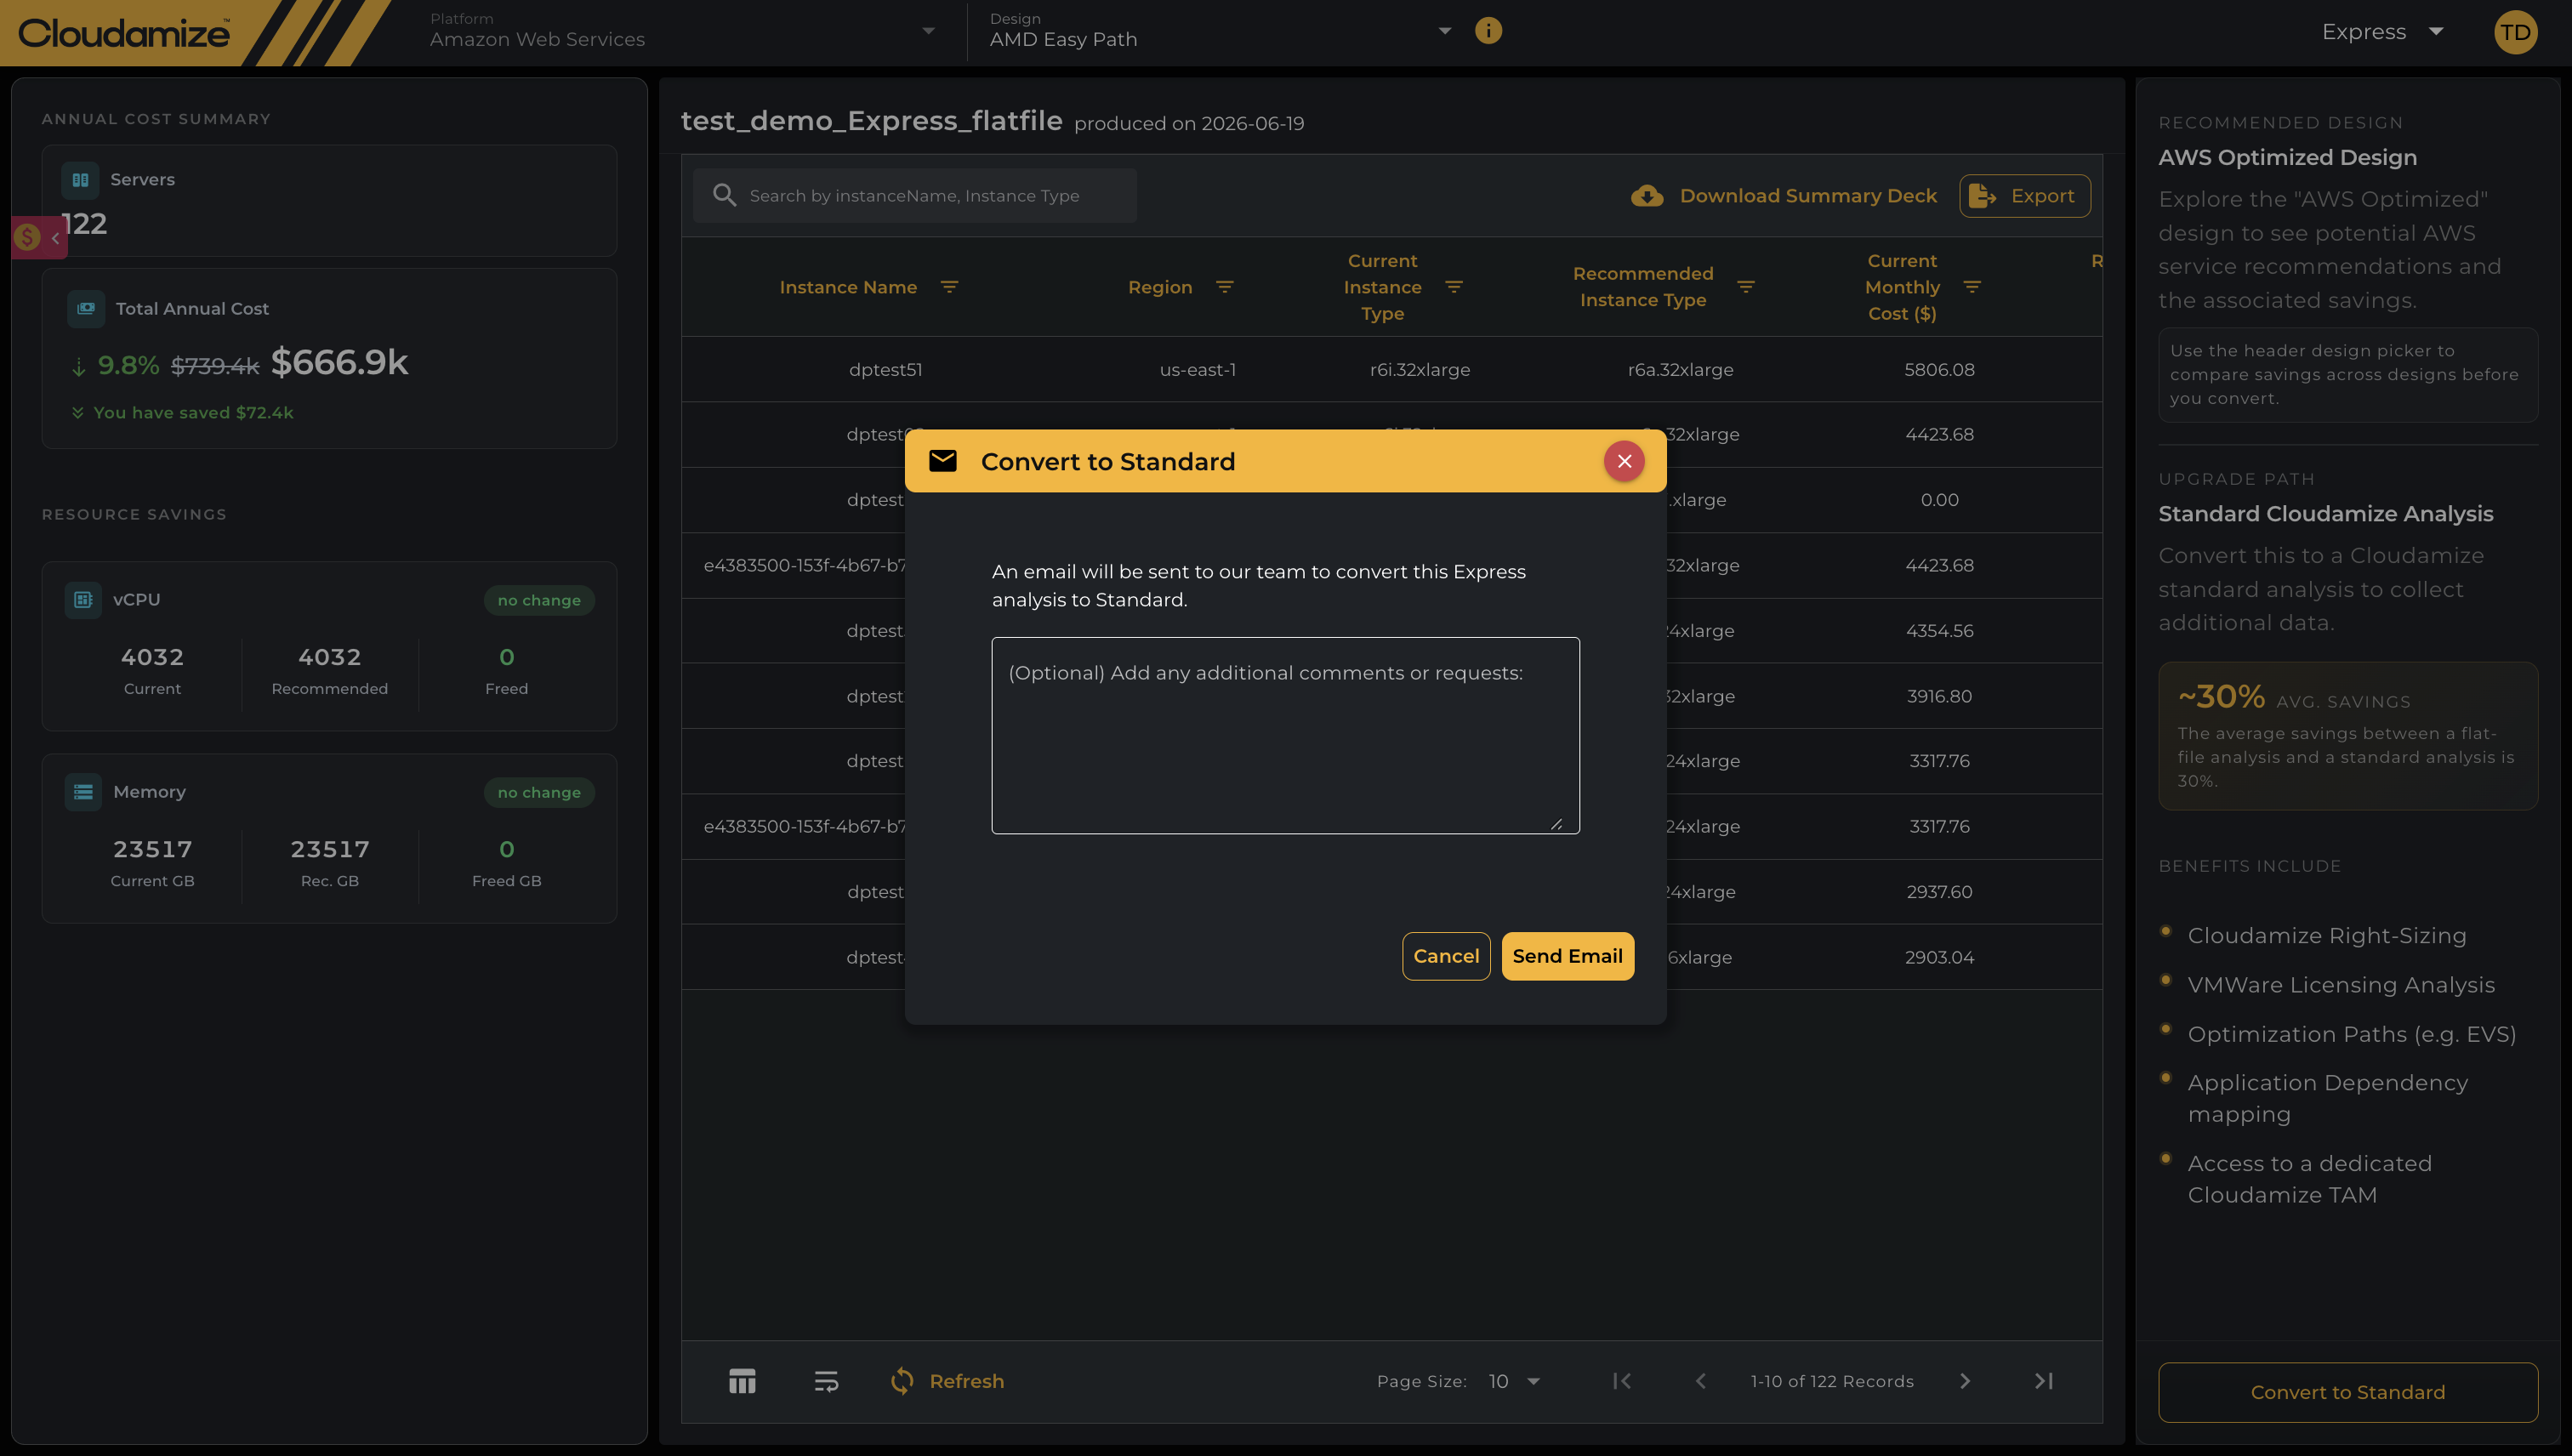Click the 5806.08 monthly cost cell
Viewport: 2572px width, 1456px height.
point(1939,369)
